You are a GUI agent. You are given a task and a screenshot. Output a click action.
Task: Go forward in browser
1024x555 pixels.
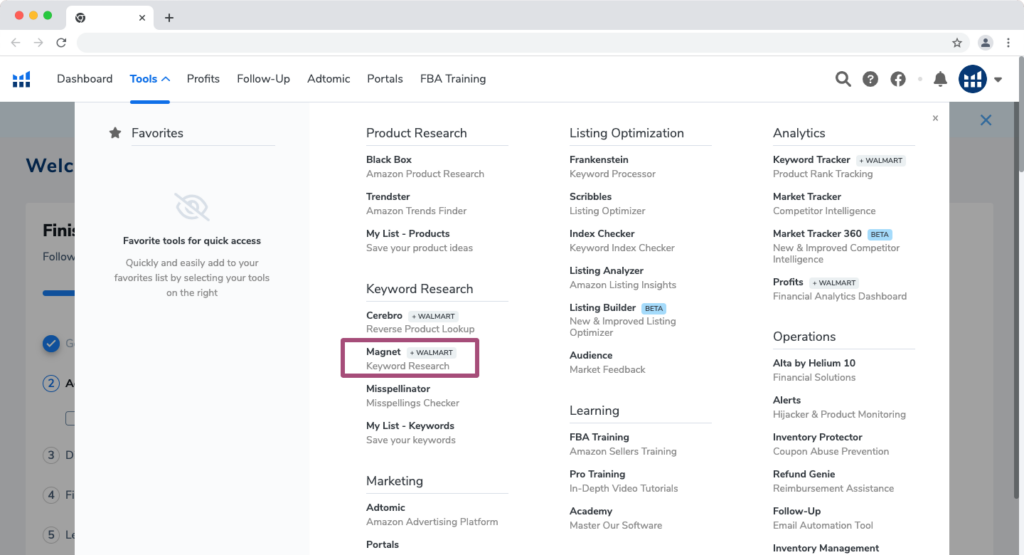[x=39, y=43]
